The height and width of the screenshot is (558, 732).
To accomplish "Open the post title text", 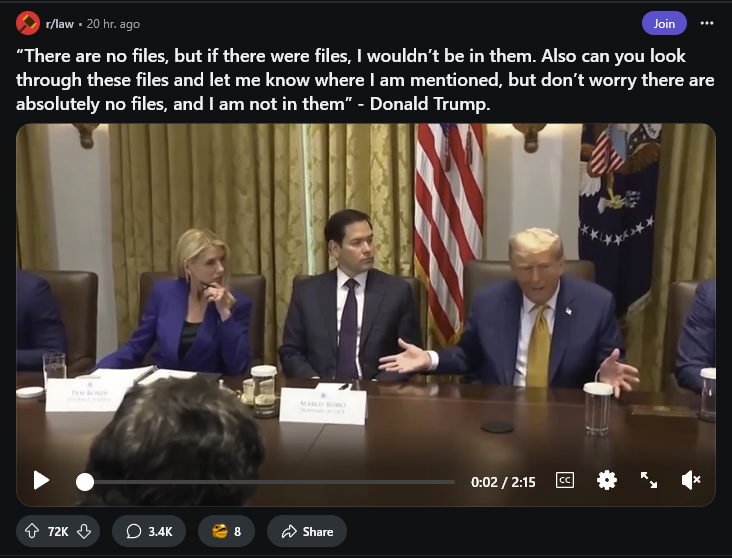I will point(365,80).
